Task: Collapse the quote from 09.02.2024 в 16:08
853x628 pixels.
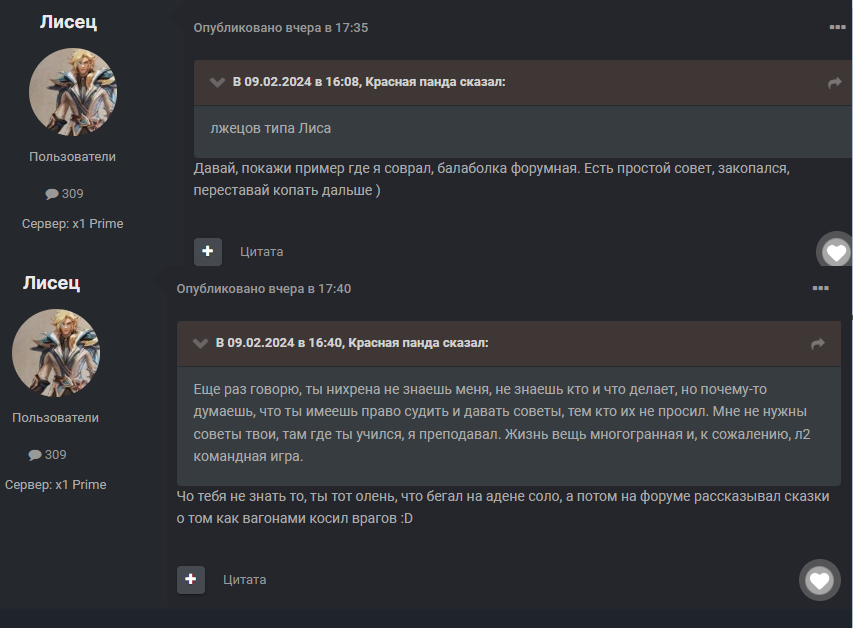Action: pyautogui.click(x=217, y=82)
